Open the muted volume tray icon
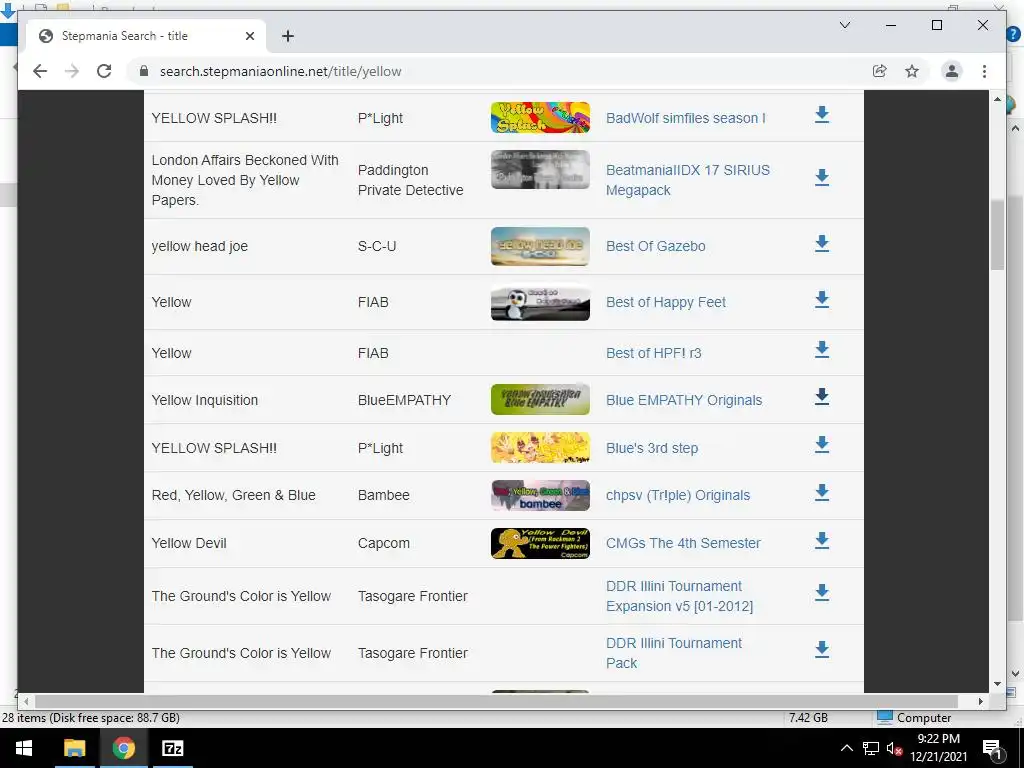 (x=894, y=748)
